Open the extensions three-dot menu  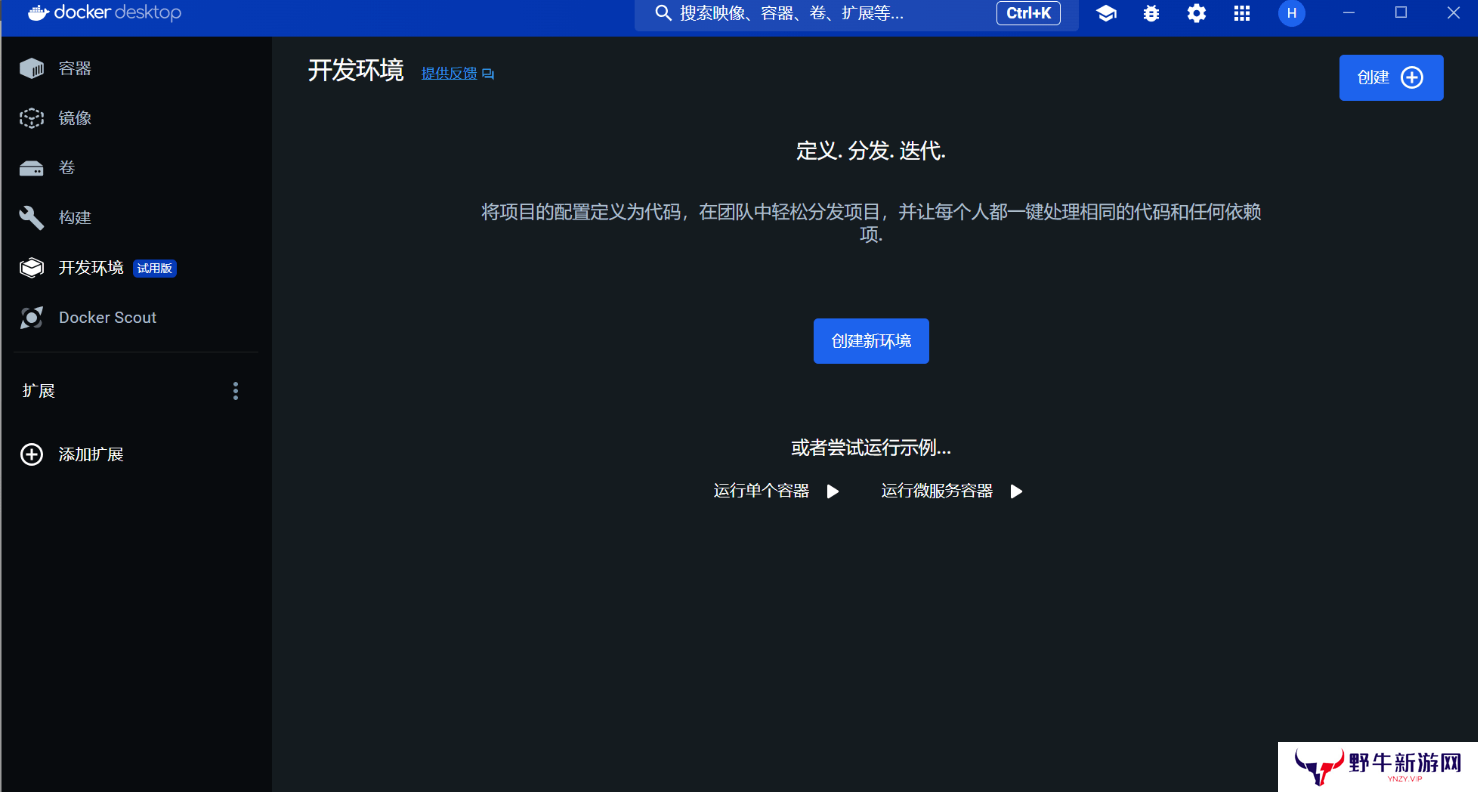(236, 391)
